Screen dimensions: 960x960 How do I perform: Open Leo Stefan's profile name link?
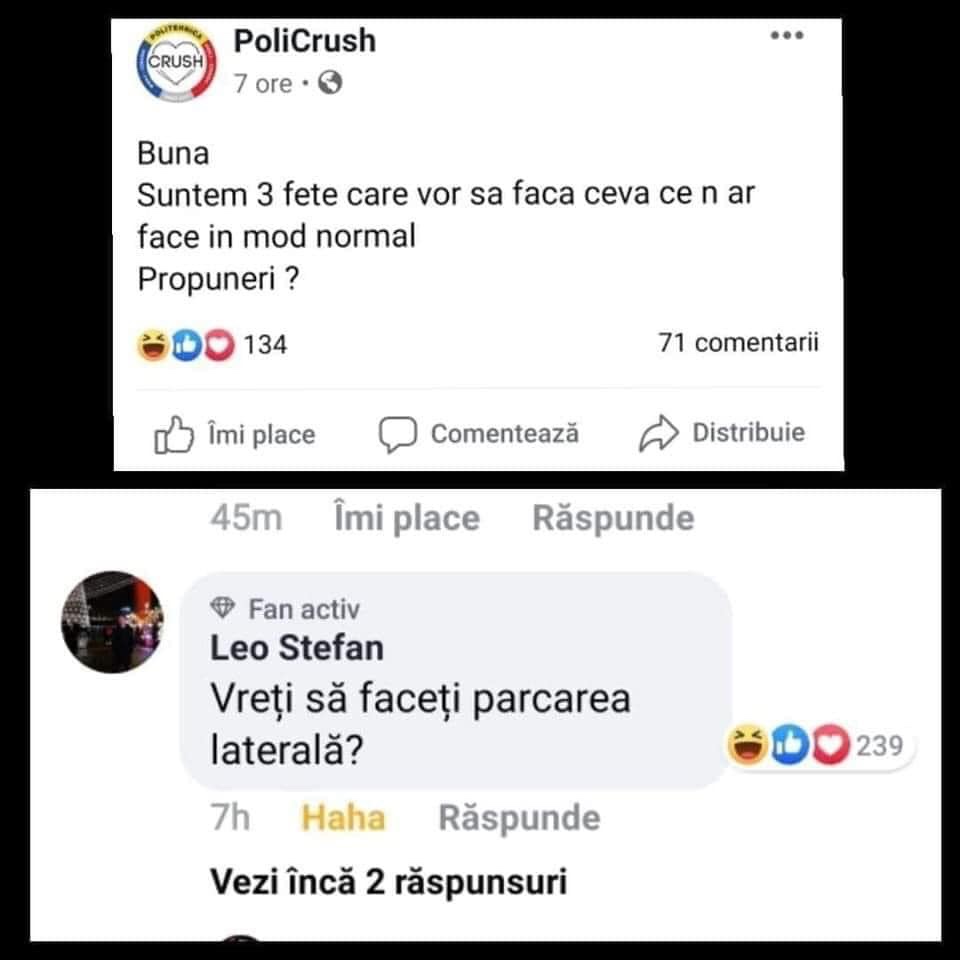[297, 648]
